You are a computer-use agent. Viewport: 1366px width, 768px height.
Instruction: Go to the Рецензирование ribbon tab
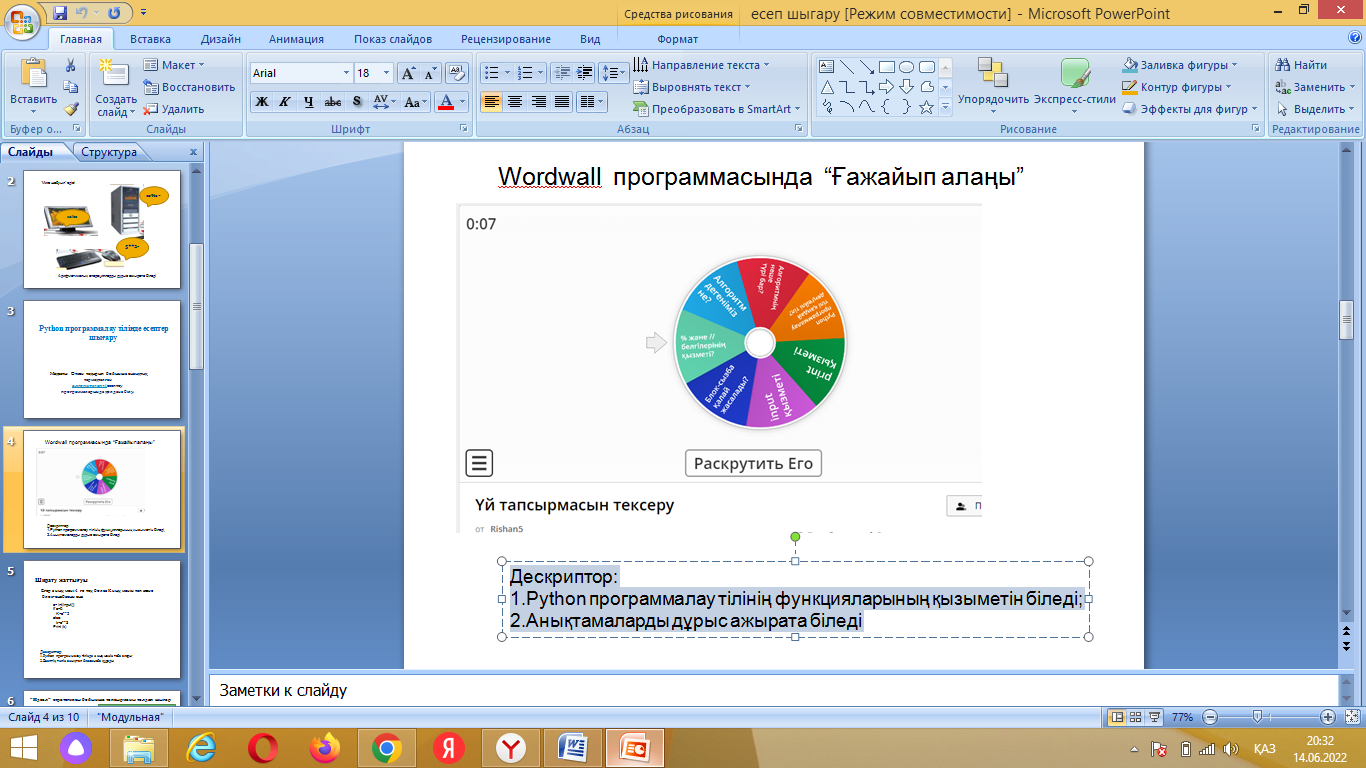point(506,39)
